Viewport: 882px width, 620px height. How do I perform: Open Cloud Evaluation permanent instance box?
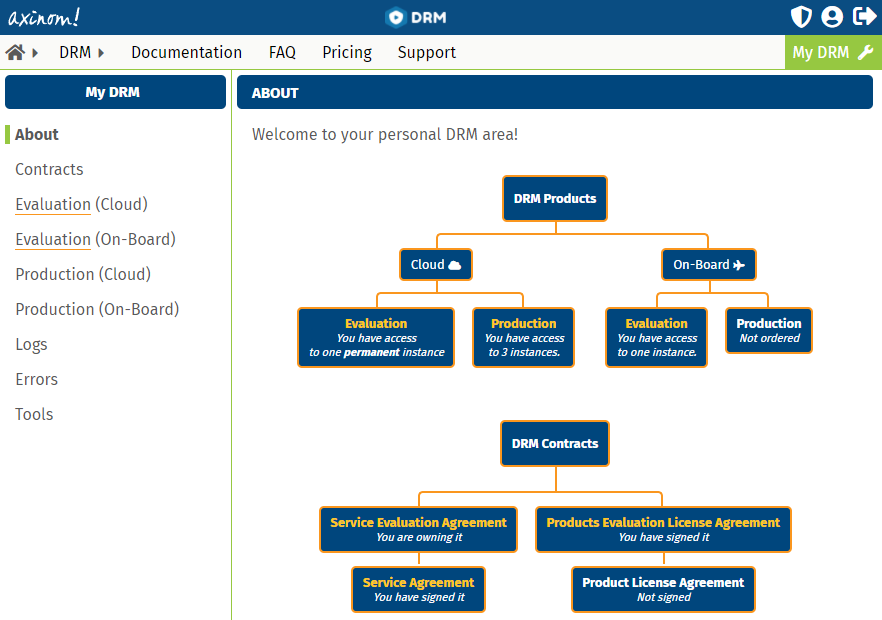point(376,338)
